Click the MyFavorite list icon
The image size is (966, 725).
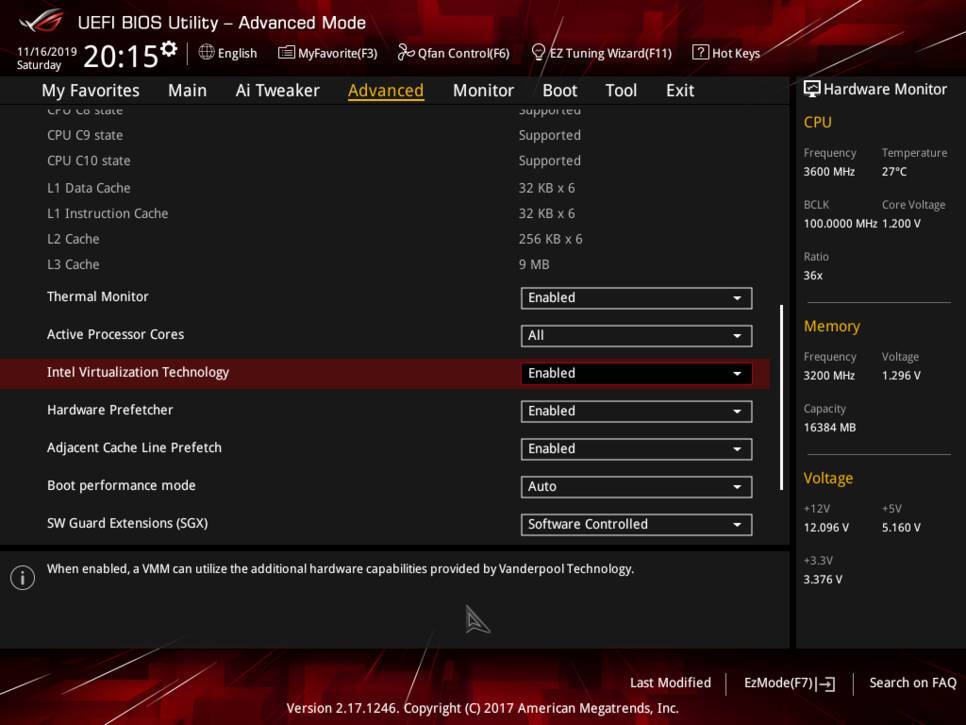[x=286, y=52]
